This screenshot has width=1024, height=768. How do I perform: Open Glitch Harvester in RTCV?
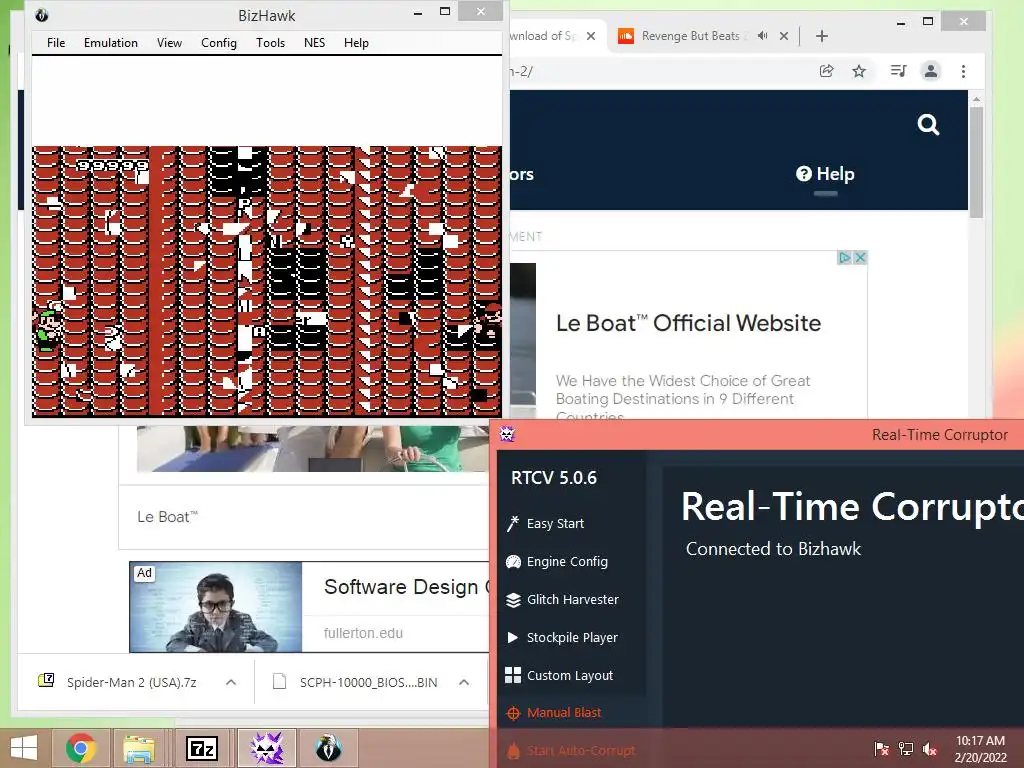pyautogui.click(x=573, y=600)
